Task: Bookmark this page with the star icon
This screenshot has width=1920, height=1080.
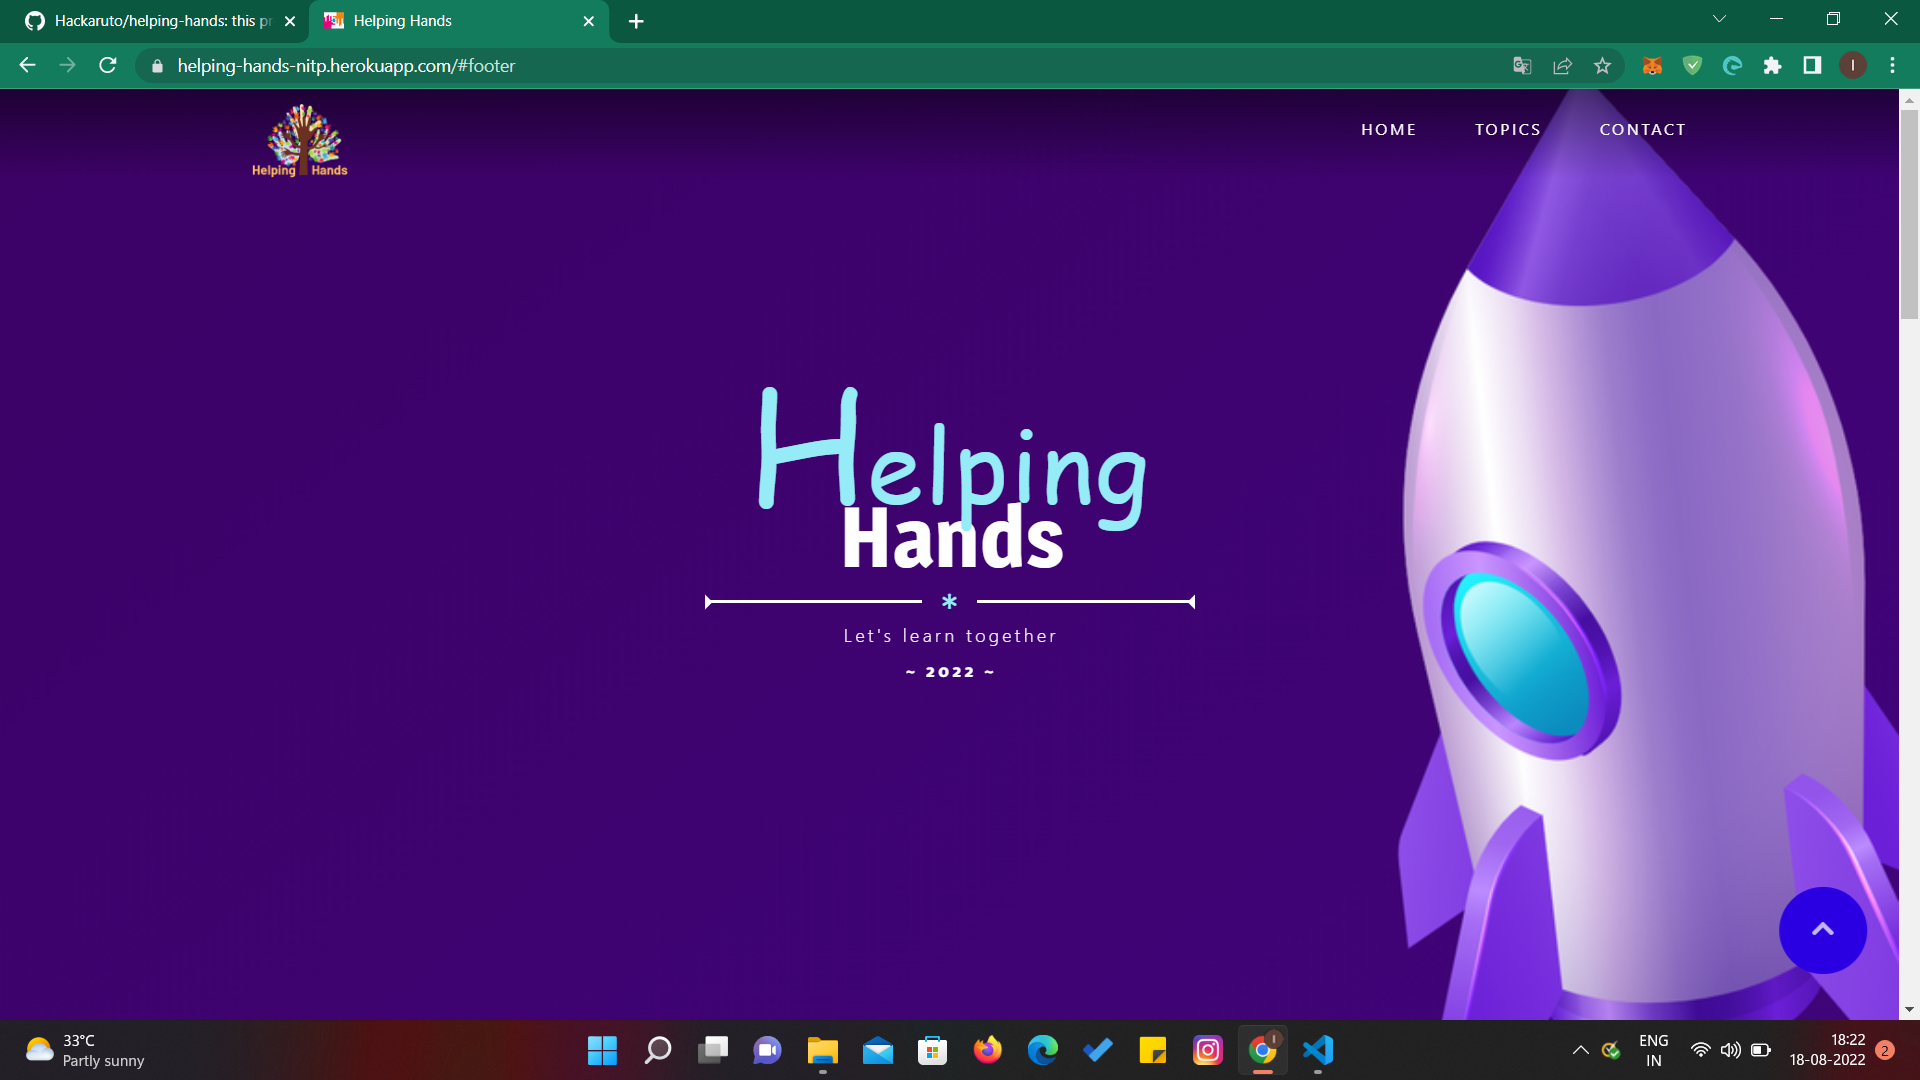Action: coord(1602,66)
